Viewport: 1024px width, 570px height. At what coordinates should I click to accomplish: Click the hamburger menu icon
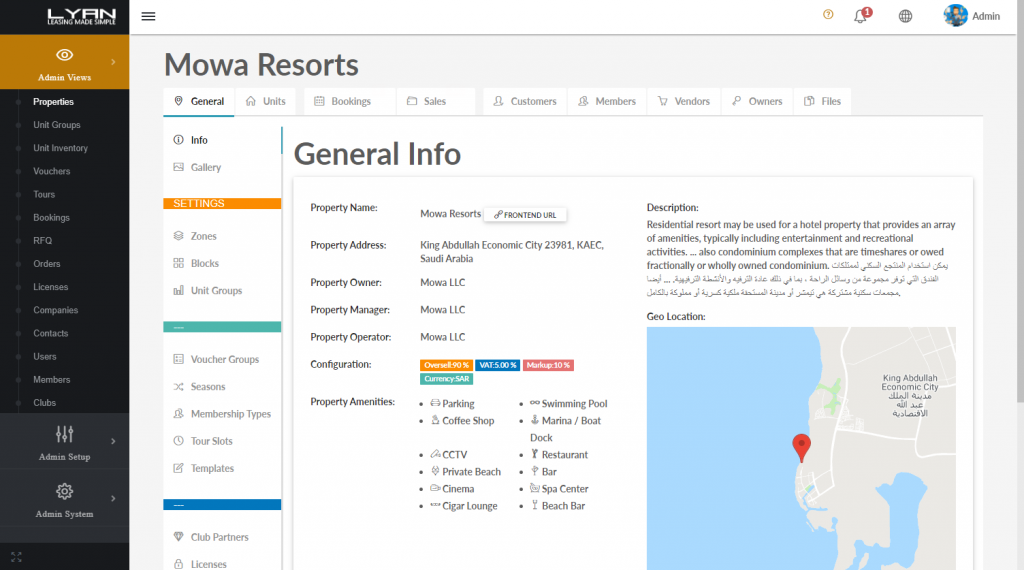coord(148,16)
